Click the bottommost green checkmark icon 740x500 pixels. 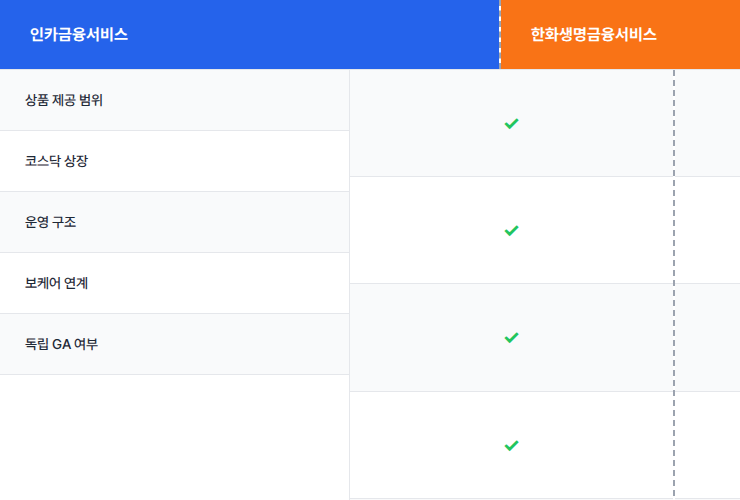(x=511, y=445)
